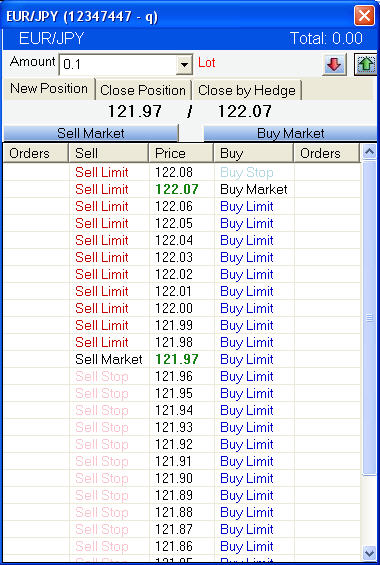Viewport: 380px width, 565px height.
Task: Place Sell Limit at 122.06
Action: pyautogui.click(x=102, y=206)
